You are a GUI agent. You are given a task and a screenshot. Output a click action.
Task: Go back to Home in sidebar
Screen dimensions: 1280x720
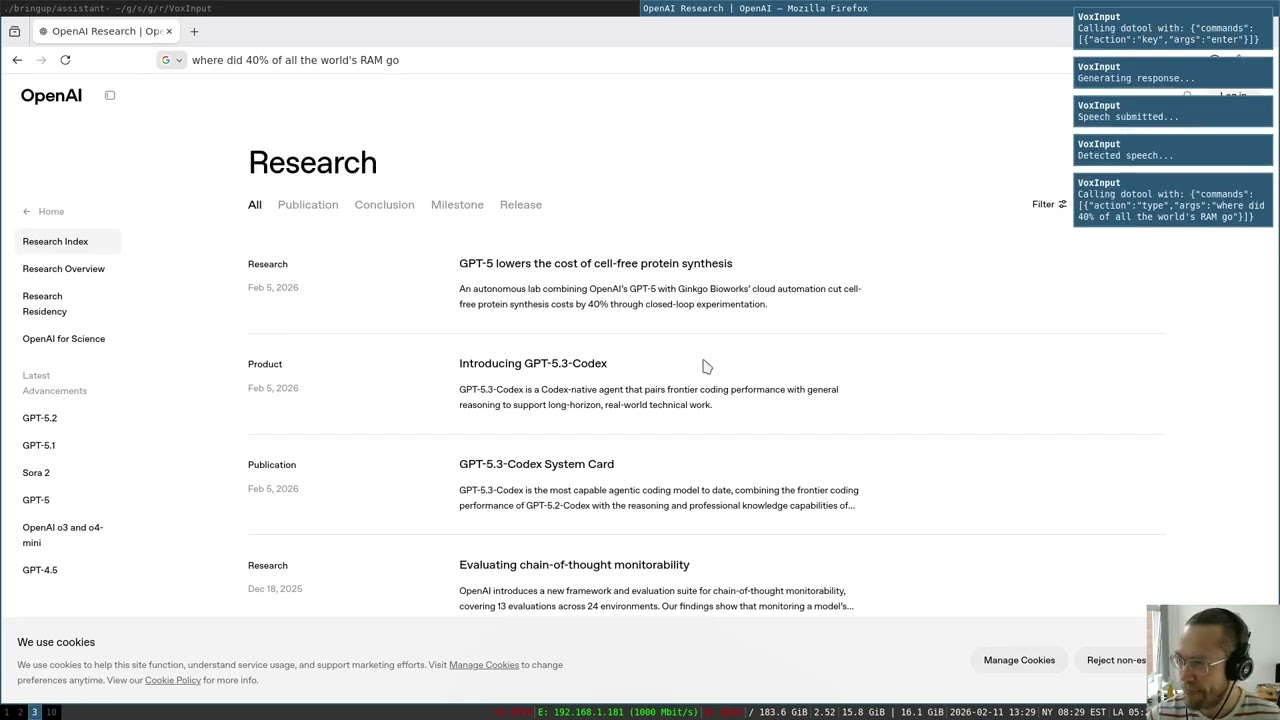click(x=43, y=212)
